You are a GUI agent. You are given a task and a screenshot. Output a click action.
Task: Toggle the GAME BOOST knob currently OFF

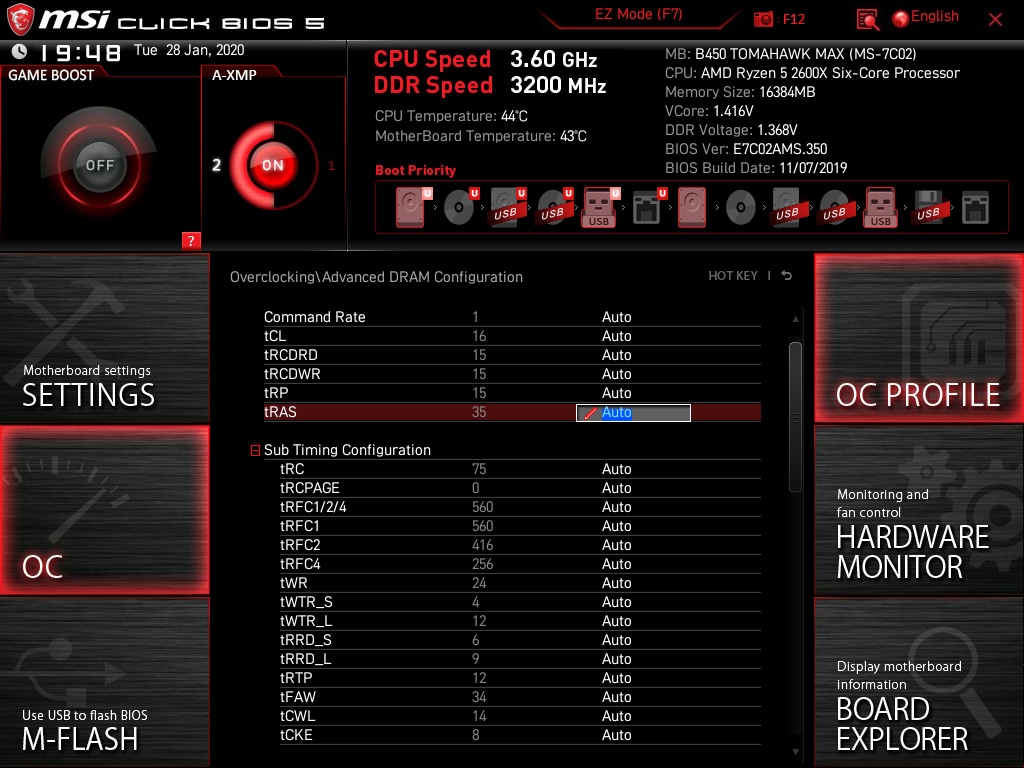pos(99,165)
